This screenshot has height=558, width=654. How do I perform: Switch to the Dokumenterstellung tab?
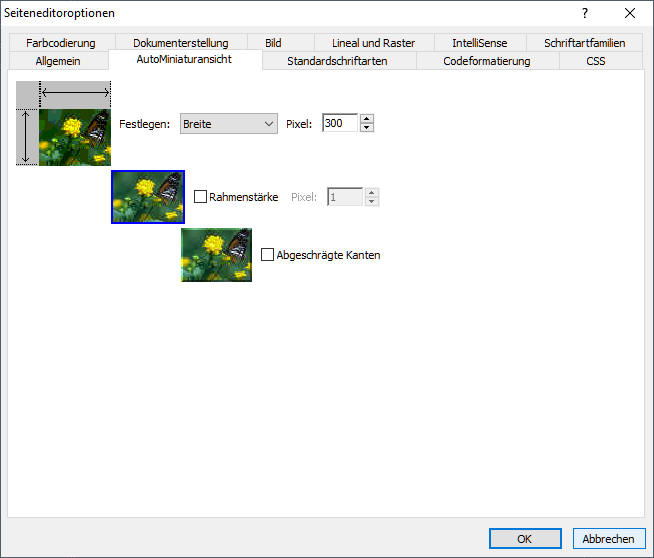pos(181,43)
